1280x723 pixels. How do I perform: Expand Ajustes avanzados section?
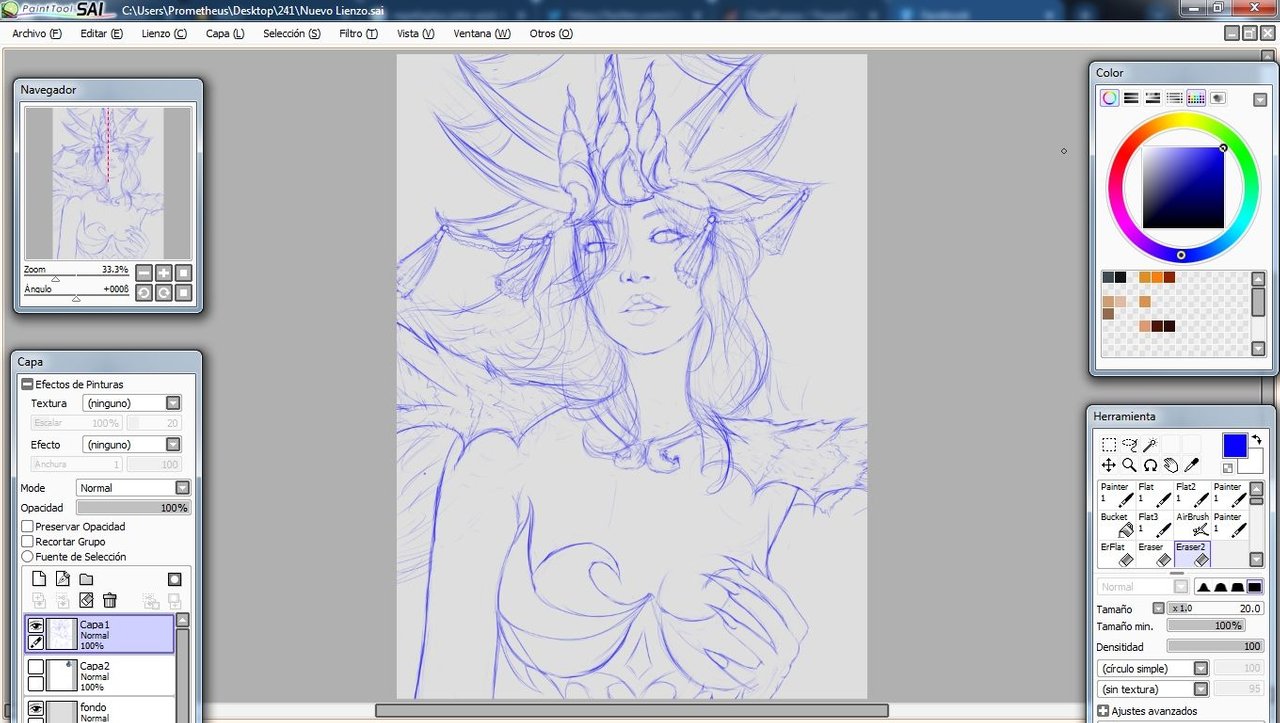coord(1103,712)
